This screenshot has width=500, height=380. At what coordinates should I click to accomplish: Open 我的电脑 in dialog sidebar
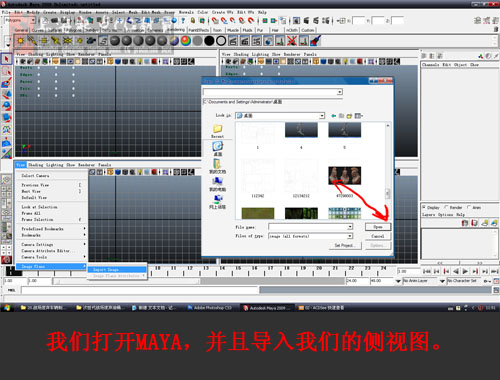click(x=217, y=184)
